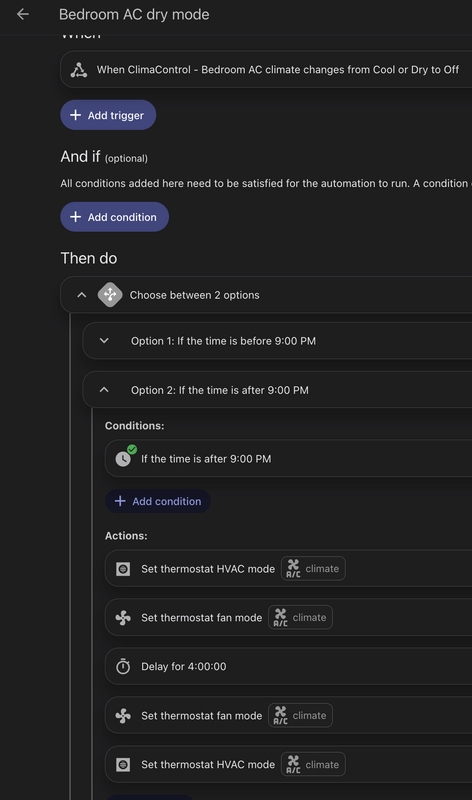Expand Option 1 before 9:00 PM

(104, 341)
